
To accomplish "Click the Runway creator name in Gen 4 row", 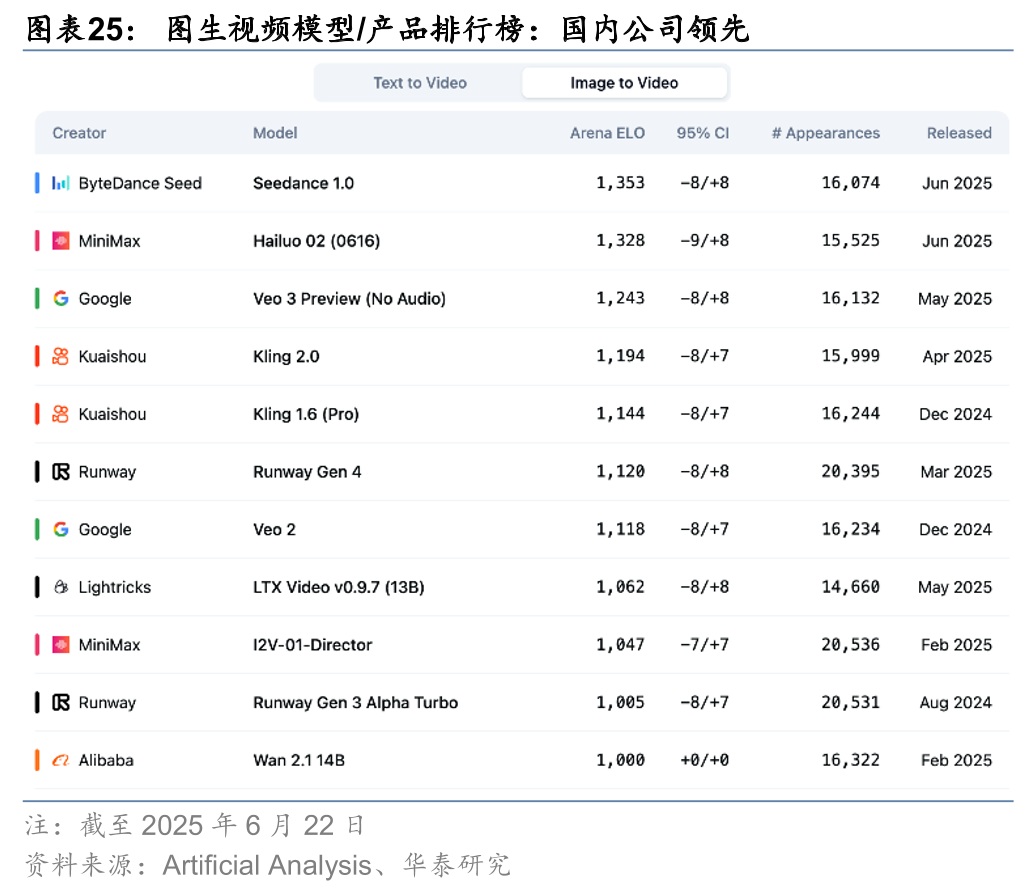I will pyautogui.click(x=107, y=472).
